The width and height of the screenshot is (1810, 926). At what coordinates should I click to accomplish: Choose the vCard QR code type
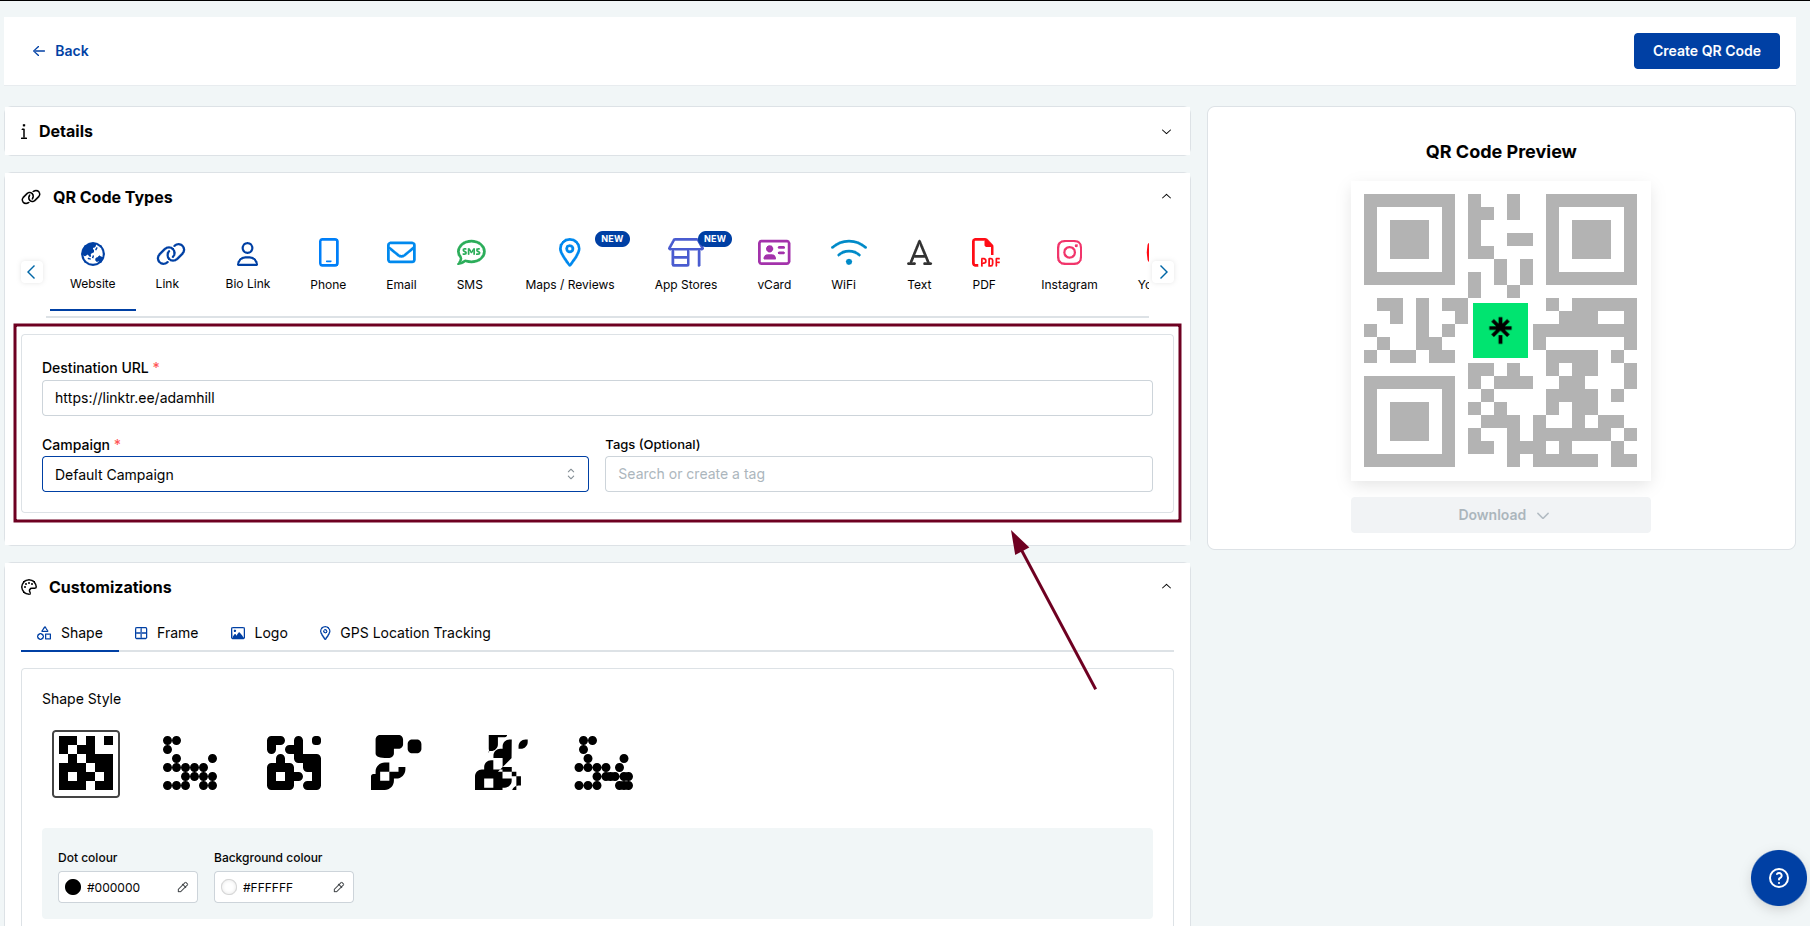click(774, 265)
